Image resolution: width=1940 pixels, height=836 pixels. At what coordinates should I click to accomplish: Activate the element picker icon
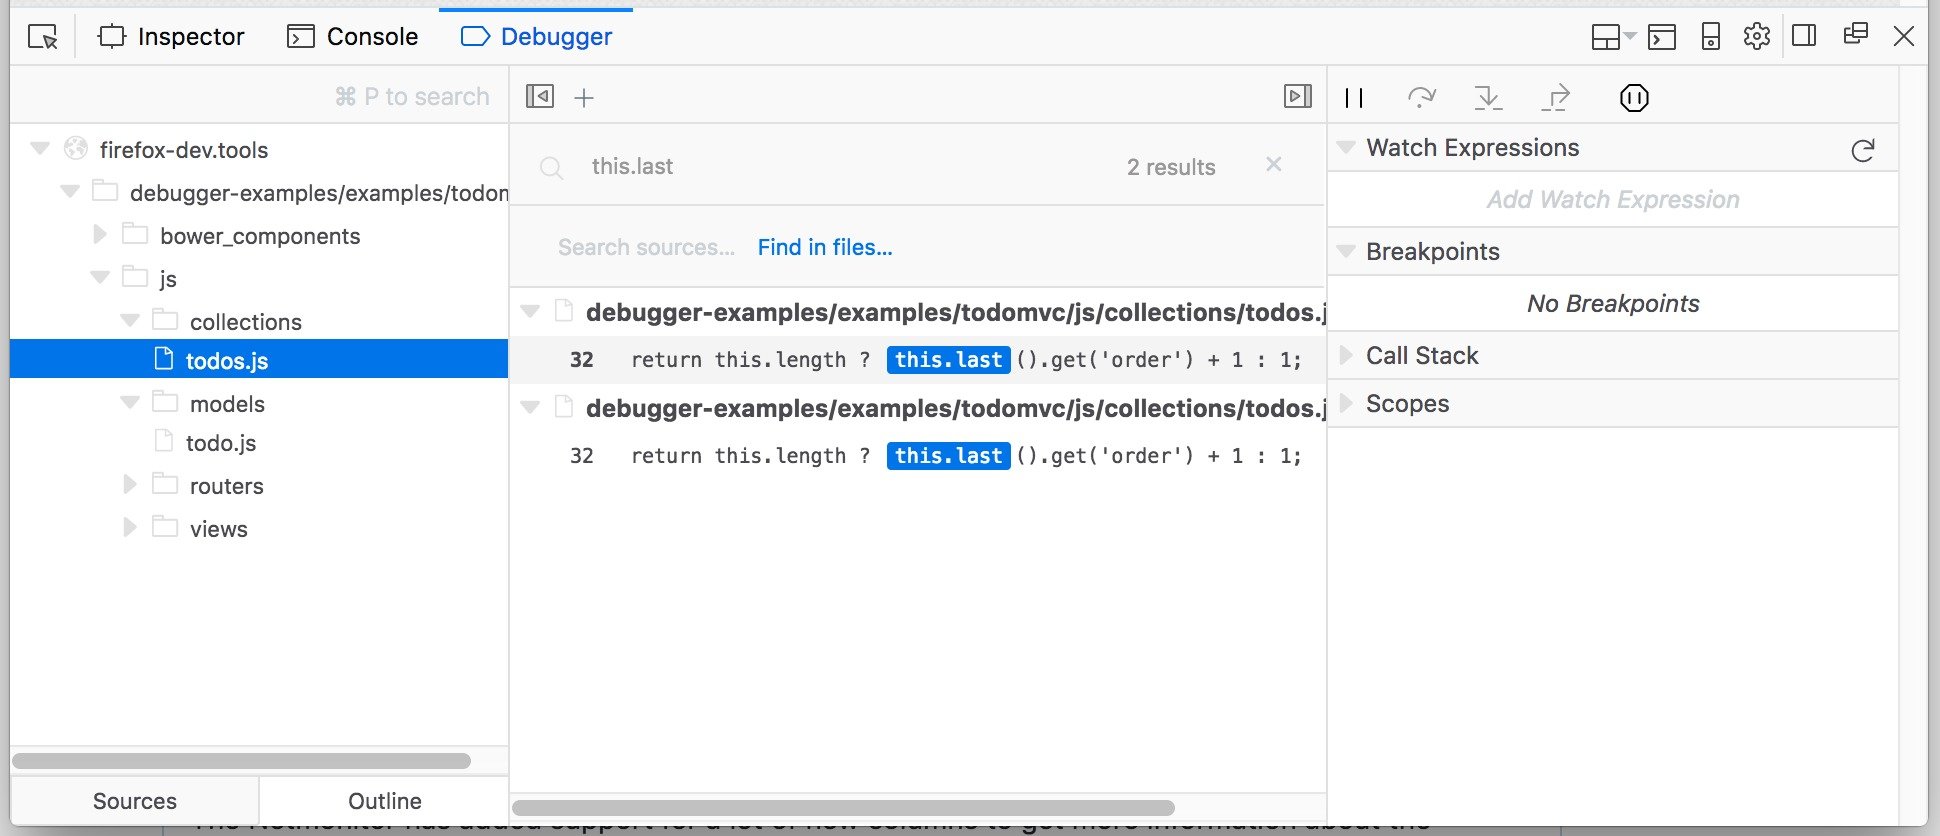pyautogui.click(x=43, y=37)
